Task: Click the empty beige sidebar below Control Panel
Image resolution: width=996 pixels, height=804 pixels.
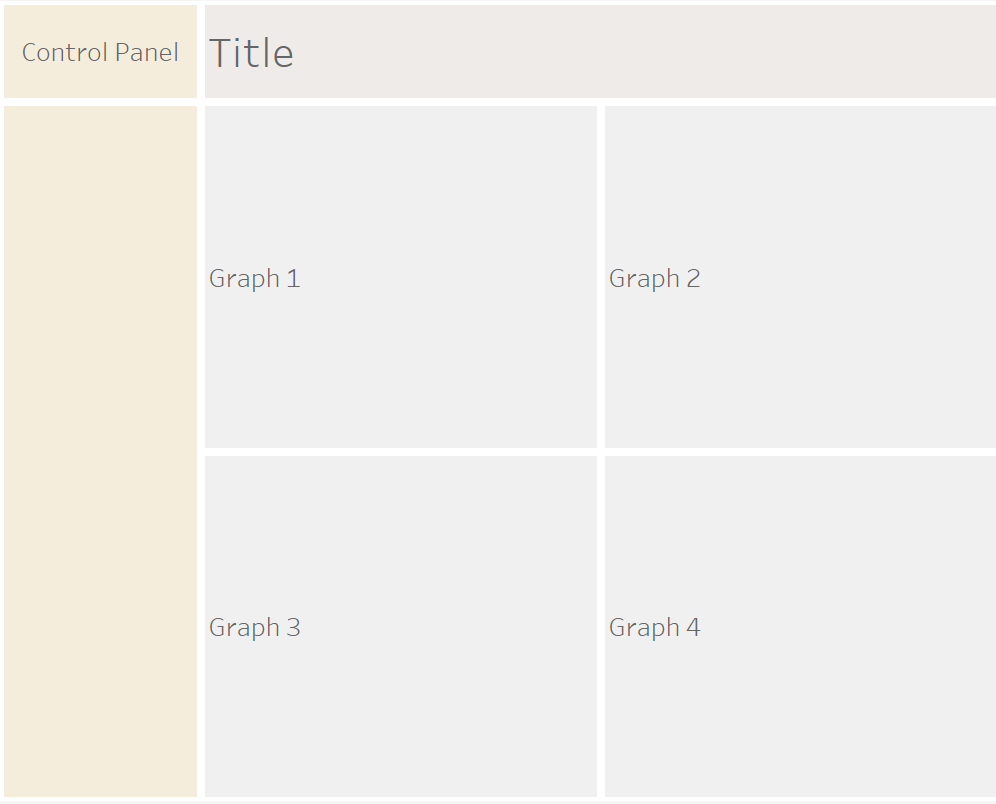Action: click(x=100, y=450)
